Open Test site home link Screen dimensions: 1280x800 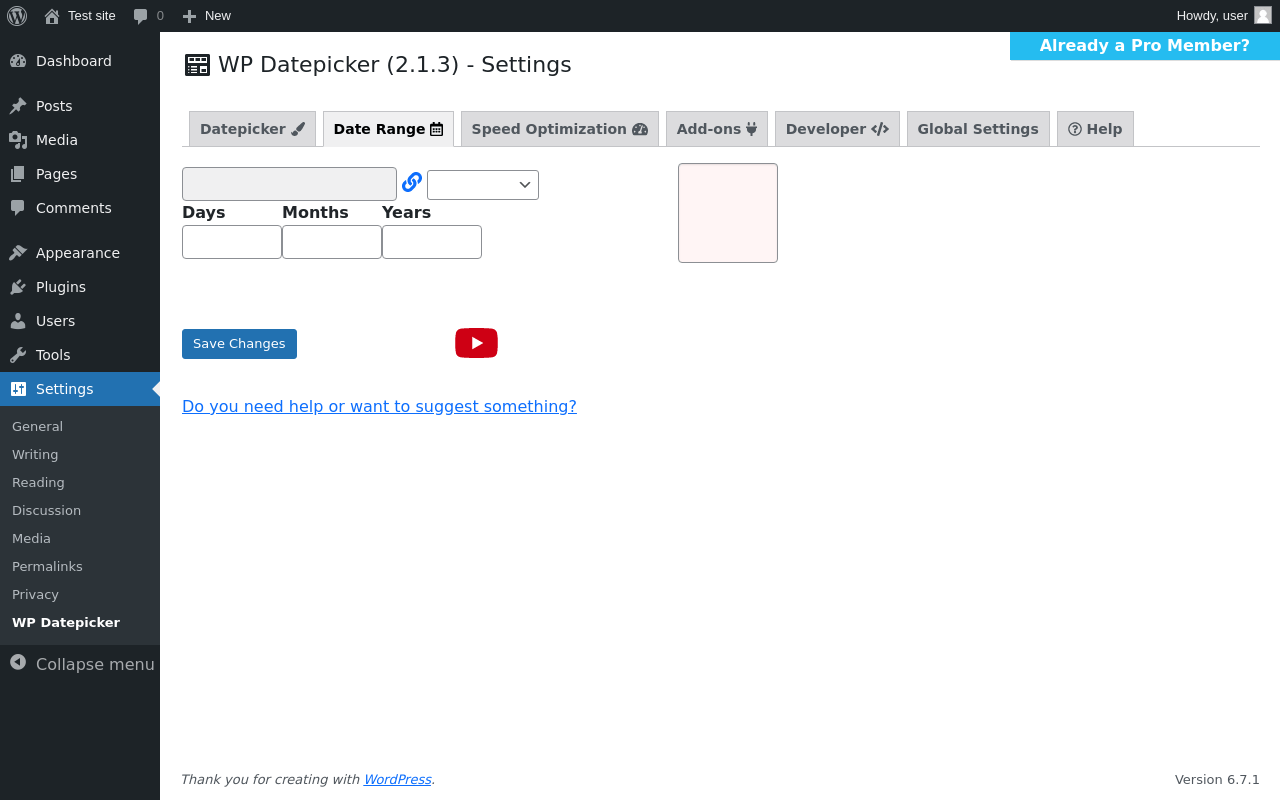80,16
